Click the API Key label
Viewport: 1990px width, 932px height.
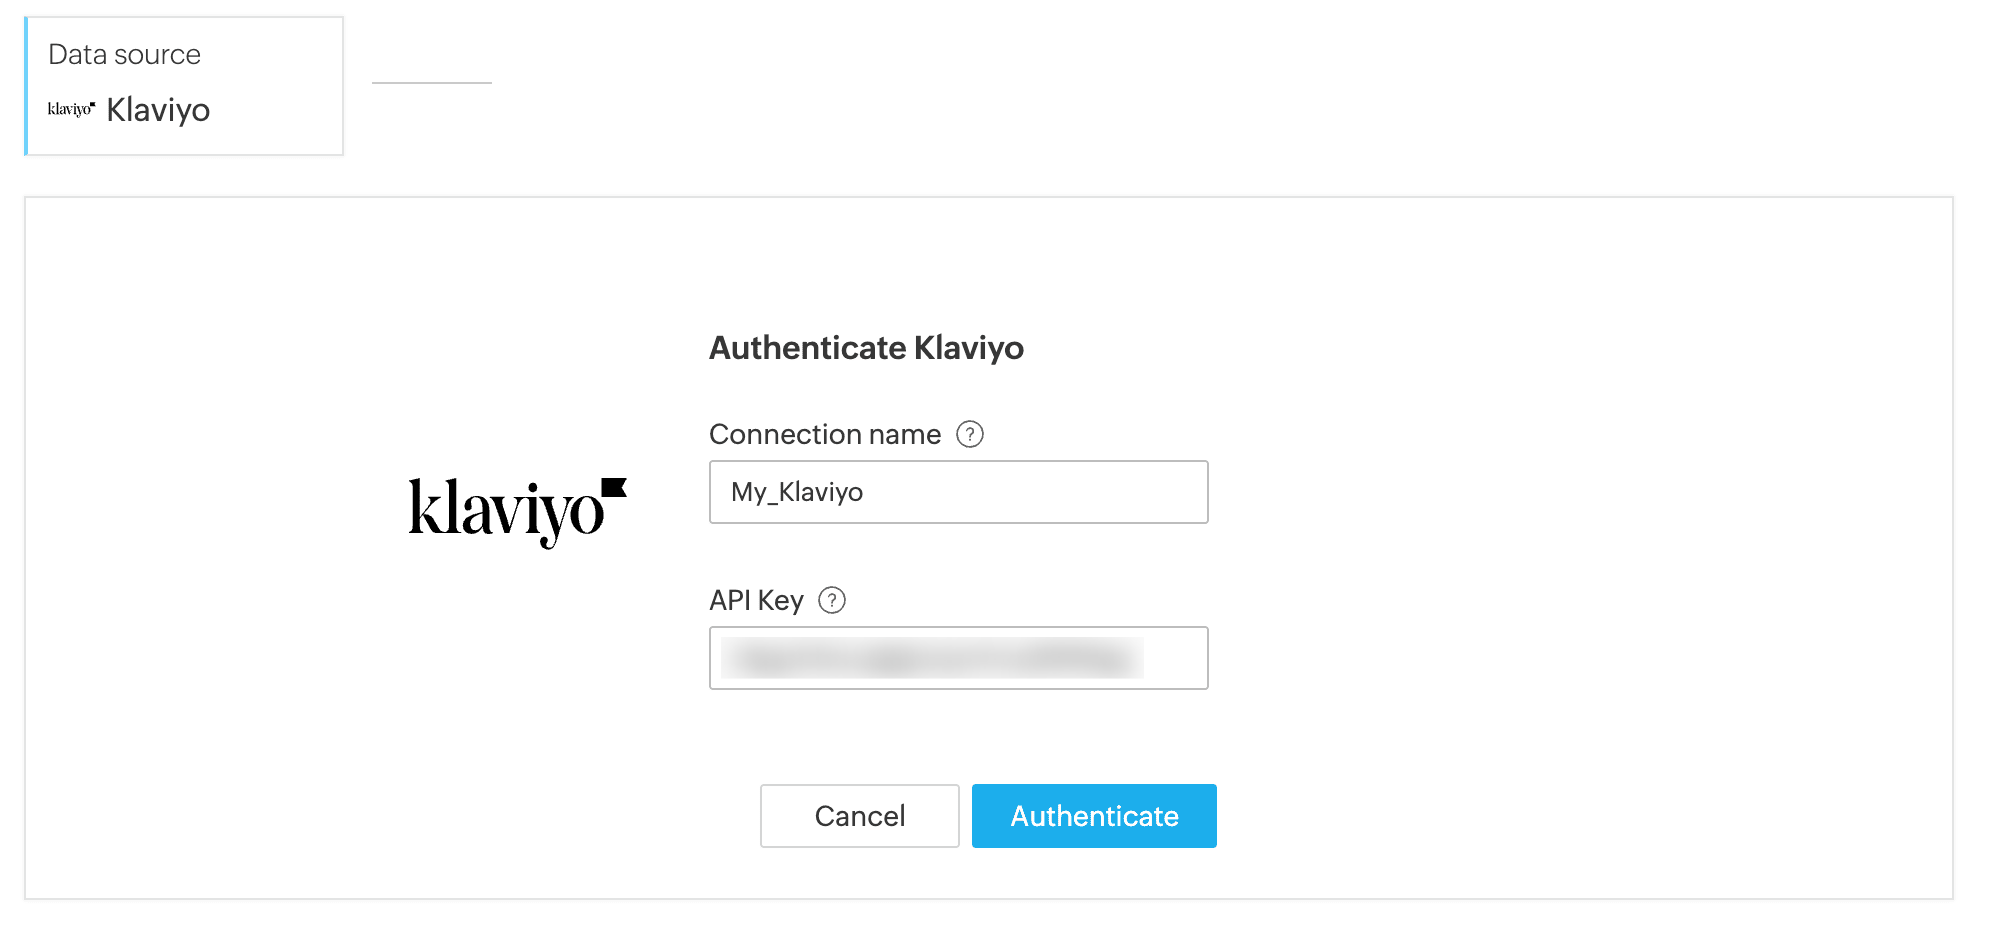756,600
